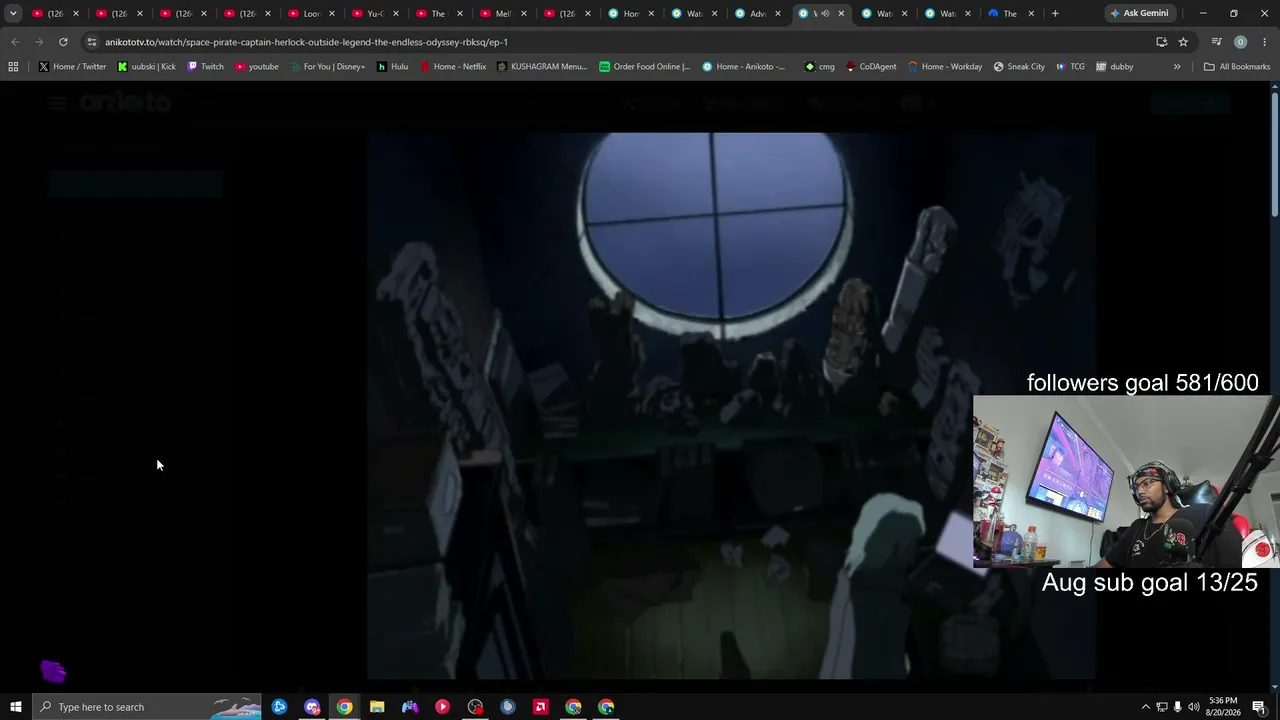Open the install/cast icon in address bar
The image size is (1280, 720).
click(x=1161, y=42)
